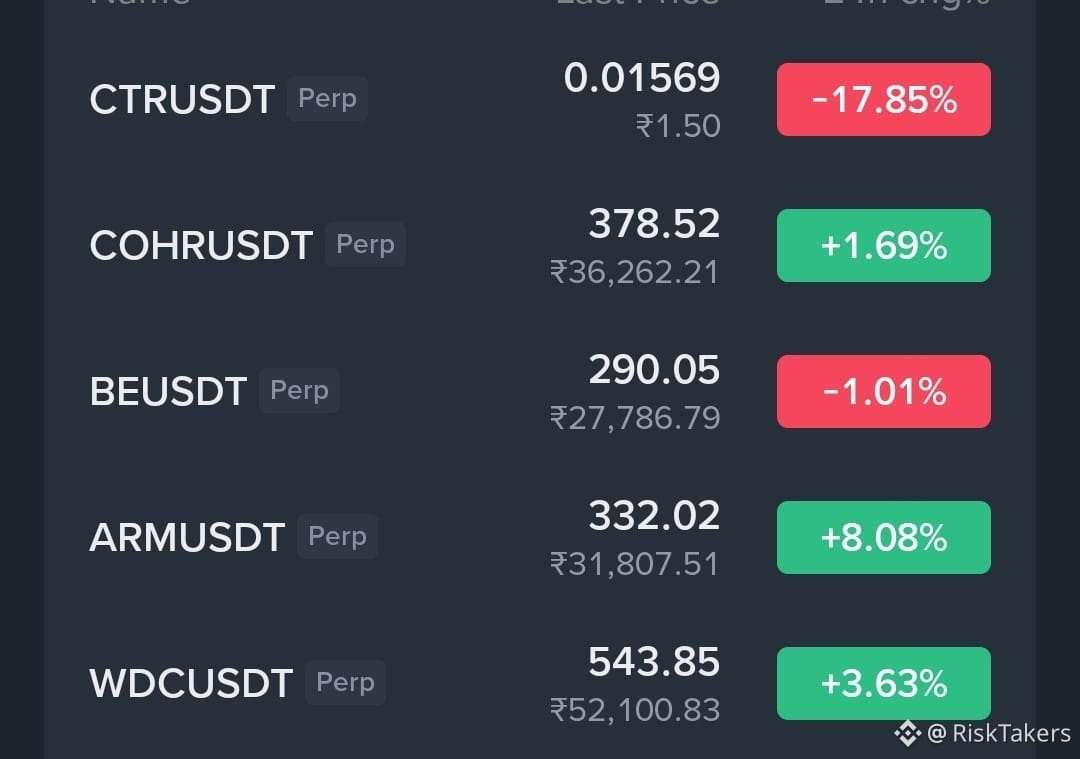Tap the Perp tag next to CTRUSDT
Image resolution: width=1080 pixels, height=759 pixels.
[327, 98]
